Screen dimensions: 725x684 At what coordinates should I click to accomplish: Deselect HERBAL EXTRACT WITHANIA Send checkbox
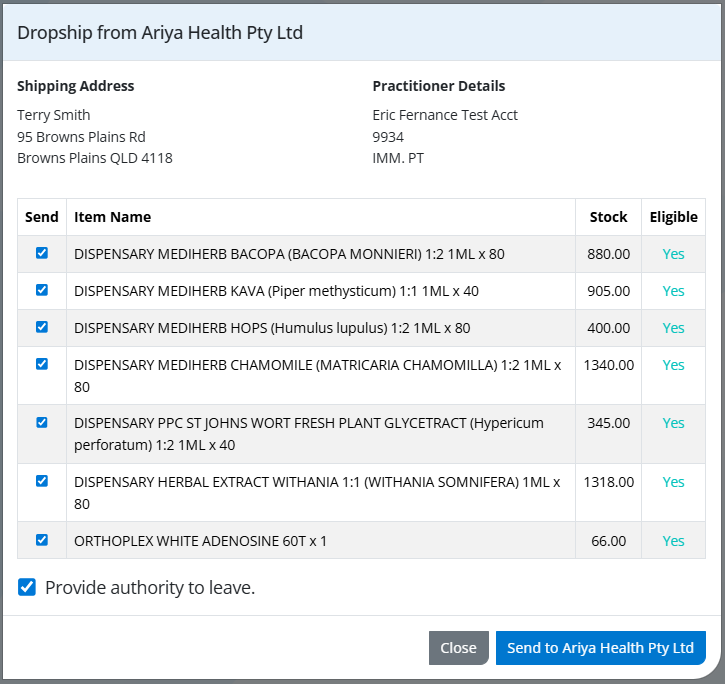(42, 481)
